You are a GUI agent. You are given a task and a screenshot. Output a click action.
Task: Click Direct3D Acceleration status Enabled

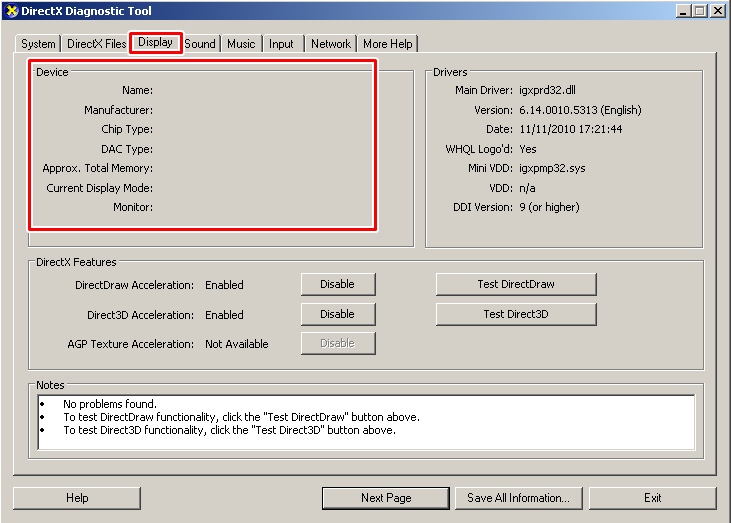pyautogui.click(x=224, y=315)
